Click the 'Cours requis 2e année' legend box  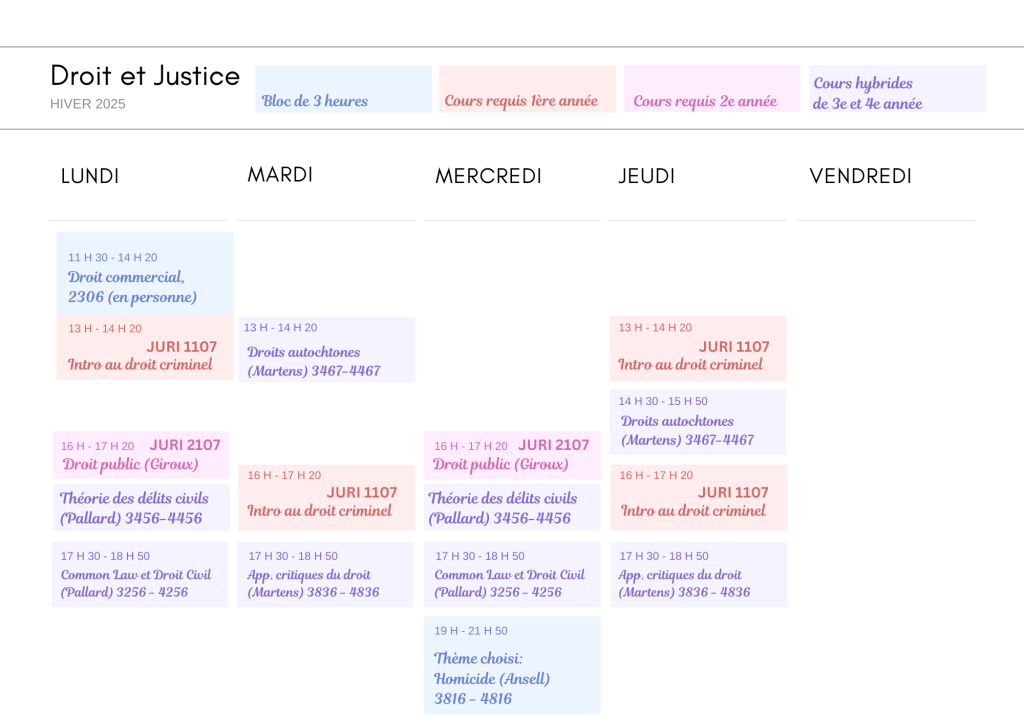pyautogui.click(x=711, y=89)
